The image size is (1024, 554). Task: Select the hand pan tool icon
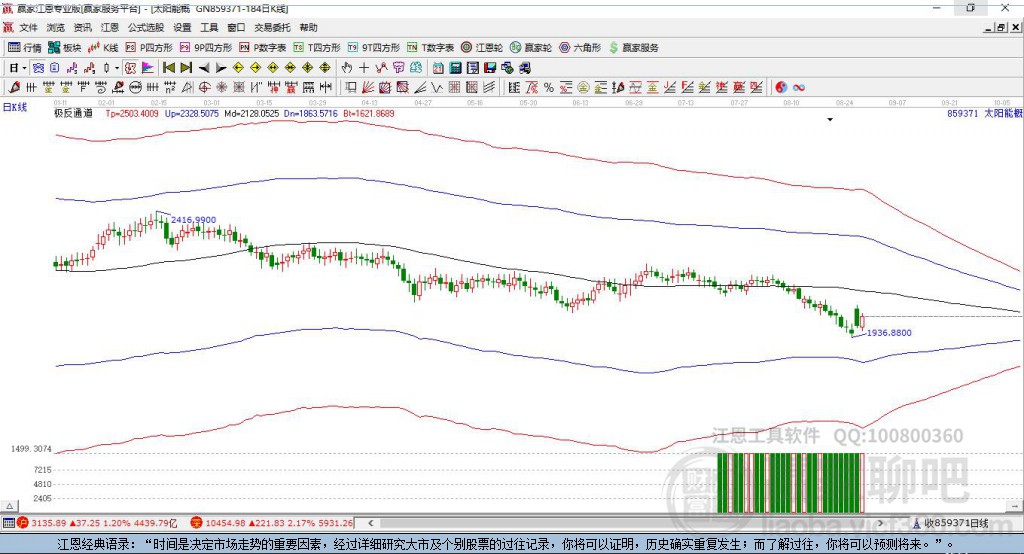coord(347,68)
